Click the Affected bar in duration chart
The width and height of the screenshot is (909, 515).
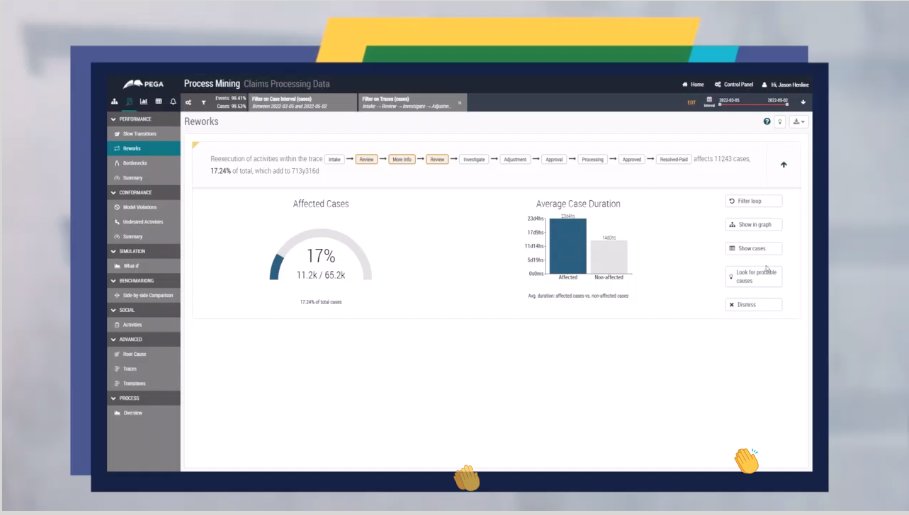[568, 246]
